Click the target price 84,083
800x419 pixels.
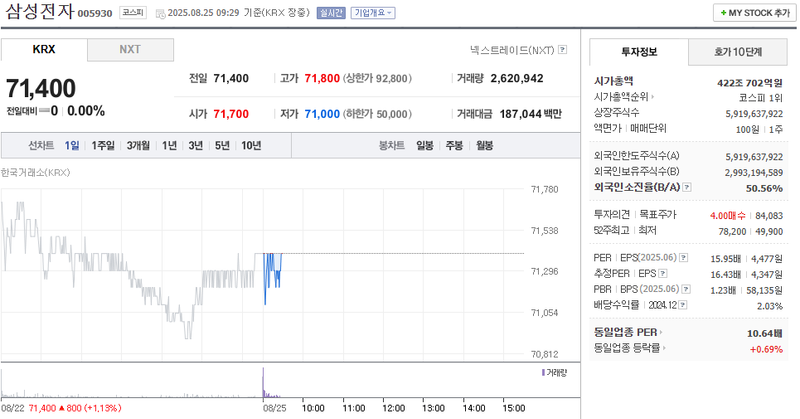(x=769, y=216)
